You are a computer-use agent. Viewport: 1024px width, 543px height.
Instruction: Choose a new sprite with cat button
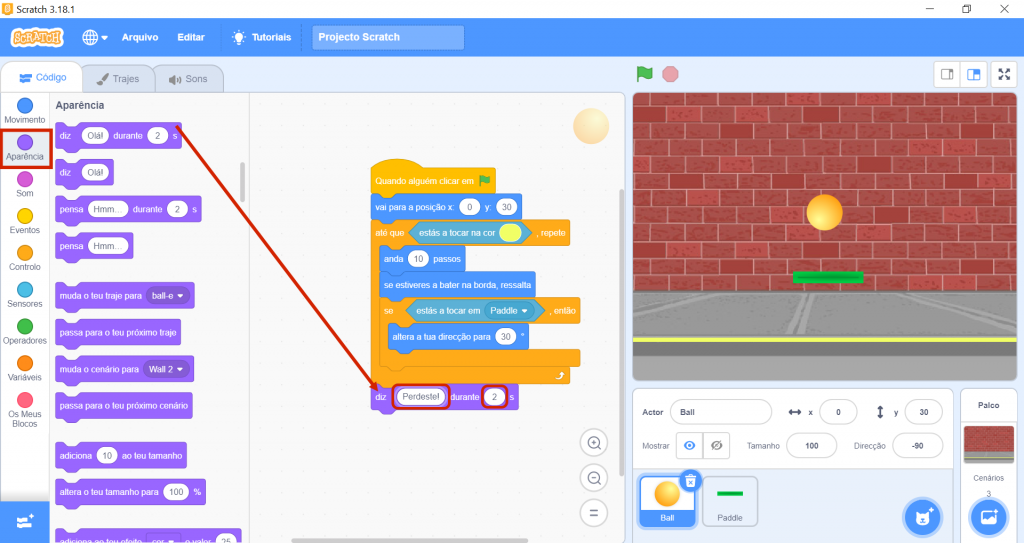click(923, 518)
